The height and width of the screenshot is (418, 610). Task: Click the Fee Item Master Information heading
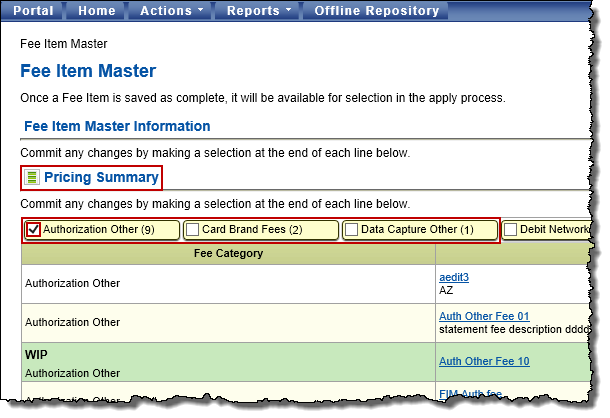(x=116, y=127)
